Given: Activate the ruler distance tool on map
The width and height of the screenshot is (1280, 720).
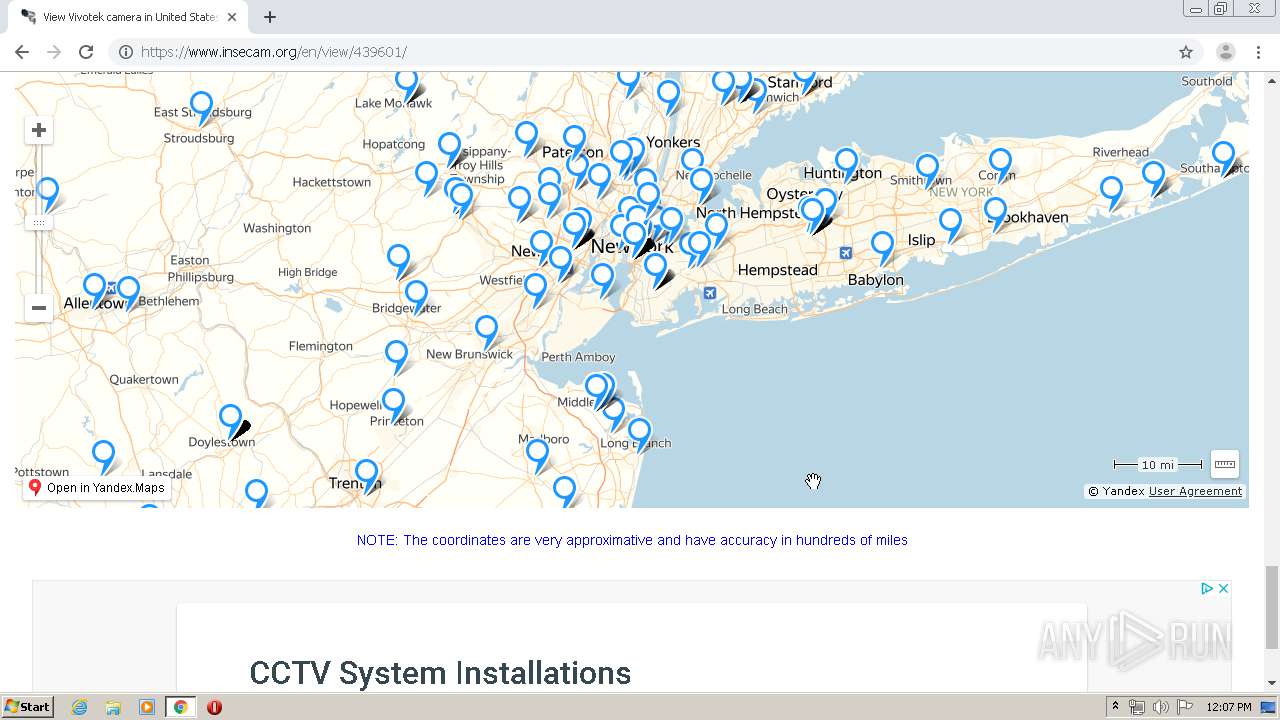Looking at the screenshot, I should click(1225, 464).
